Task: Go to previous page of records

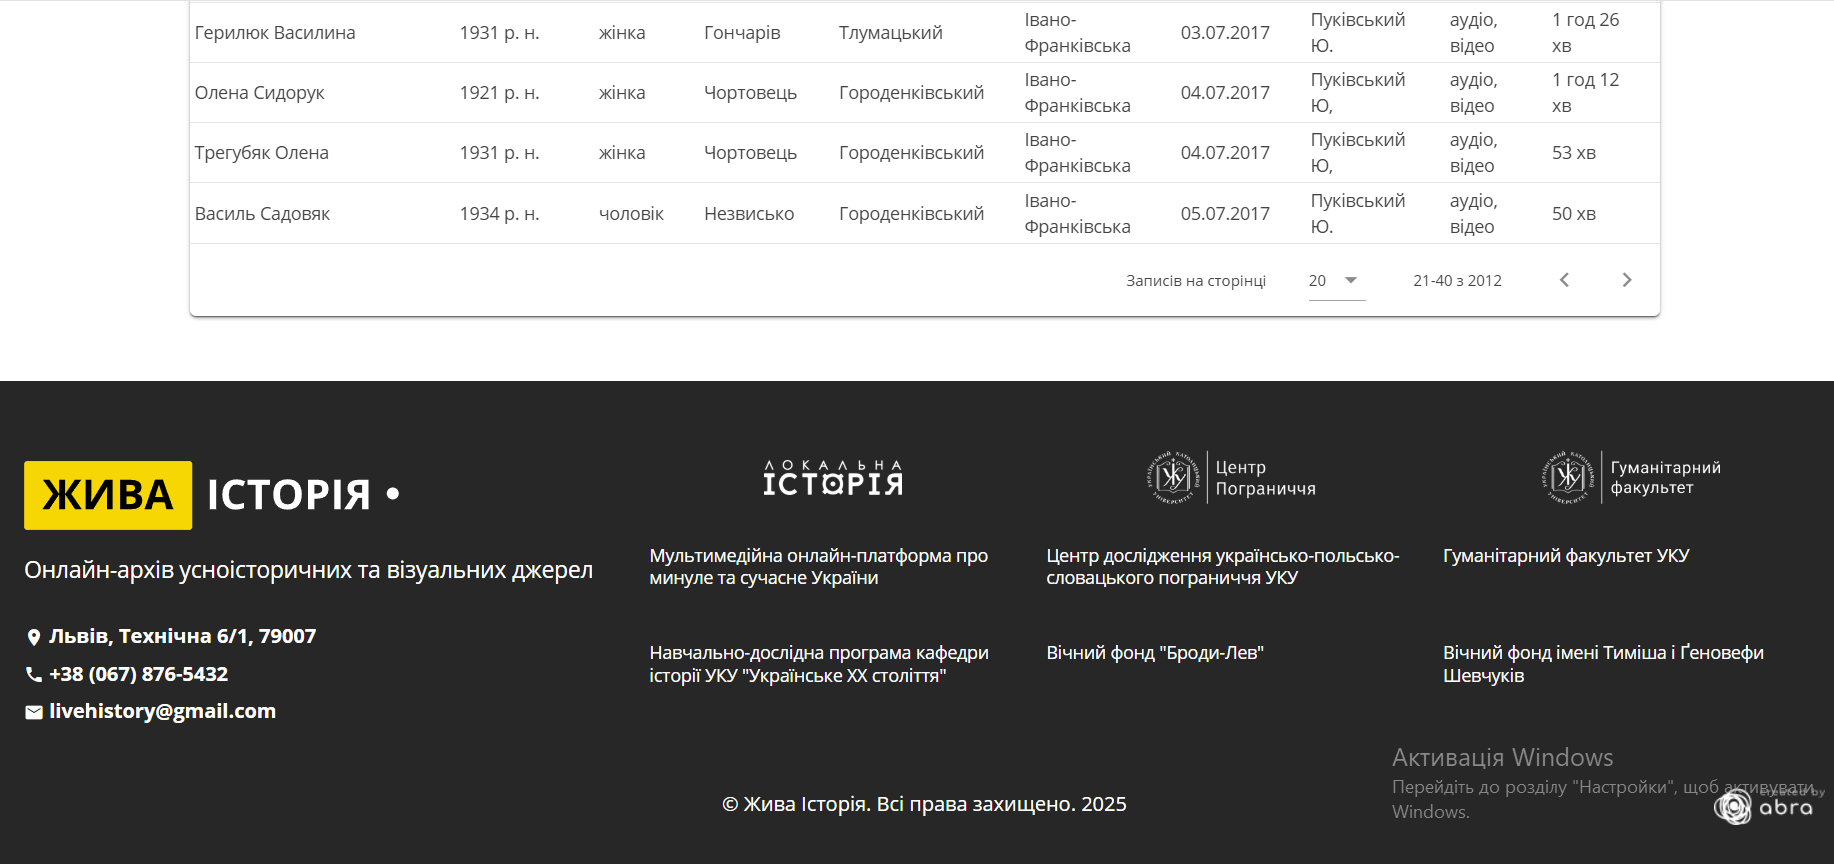Action: point(1564,280)
